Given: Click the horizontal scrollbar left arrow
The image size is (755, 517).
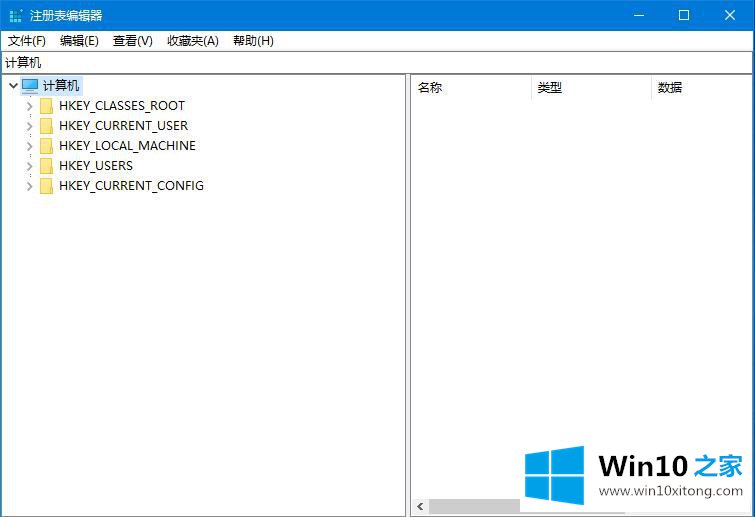Looking at the screenshot, I should point(419,507).
